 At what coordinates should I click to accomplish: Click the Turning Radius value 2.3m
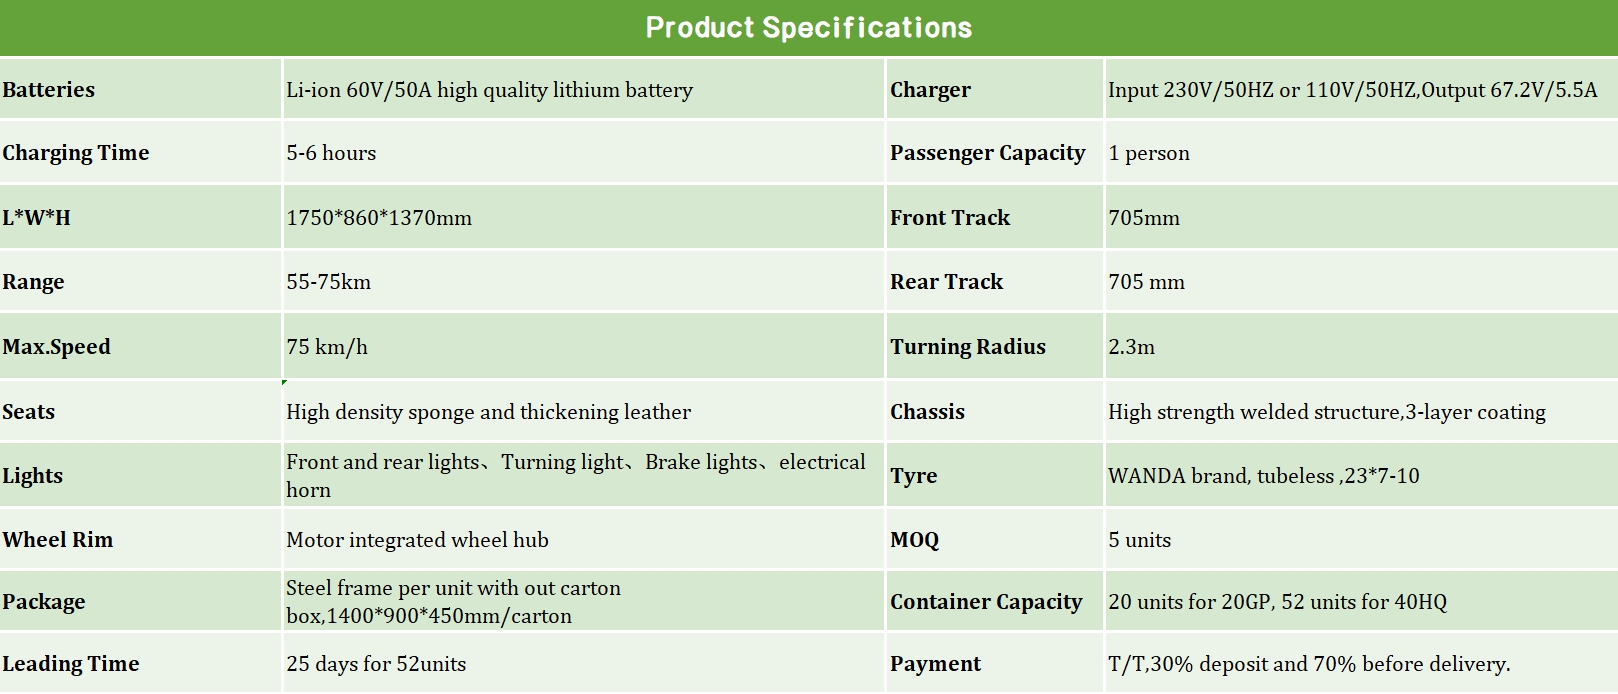(x=1131, y=347)
